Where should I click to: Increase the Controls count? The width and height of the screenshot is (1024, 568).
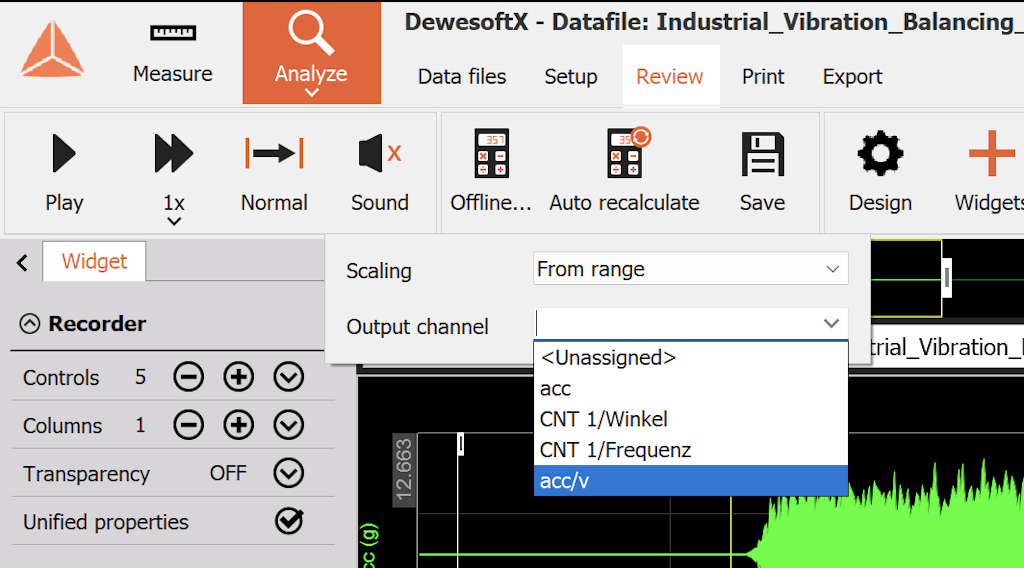click(x=238, y=377)
